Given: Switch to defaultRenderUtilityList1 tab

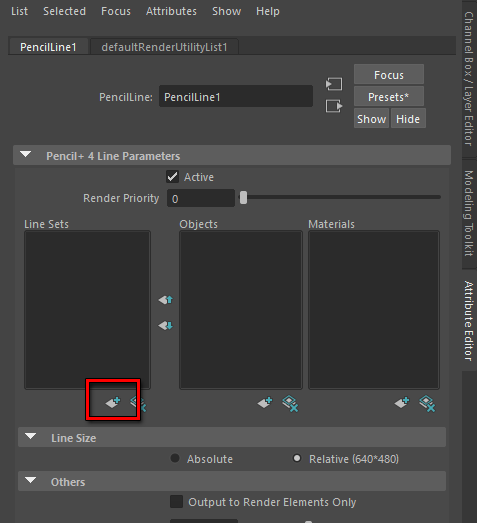Looking at the screenshot, I should [x=164, y=47].
